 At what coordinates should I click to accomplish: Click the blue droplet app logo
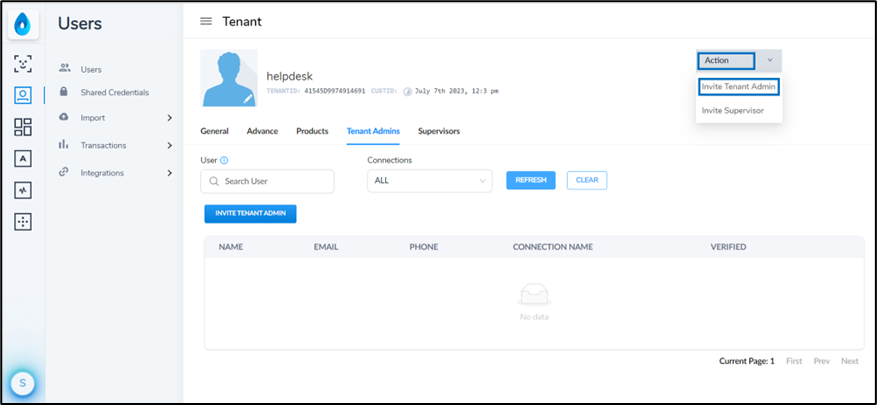click(23, 25)
